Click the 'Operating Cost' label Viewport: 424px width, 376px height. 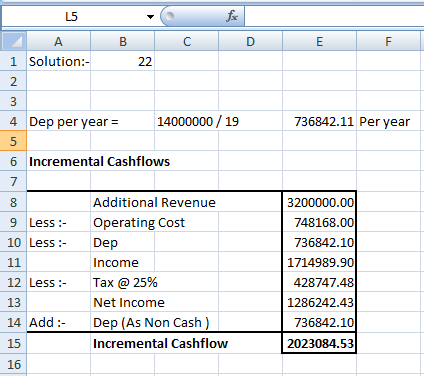click(139, 222)
